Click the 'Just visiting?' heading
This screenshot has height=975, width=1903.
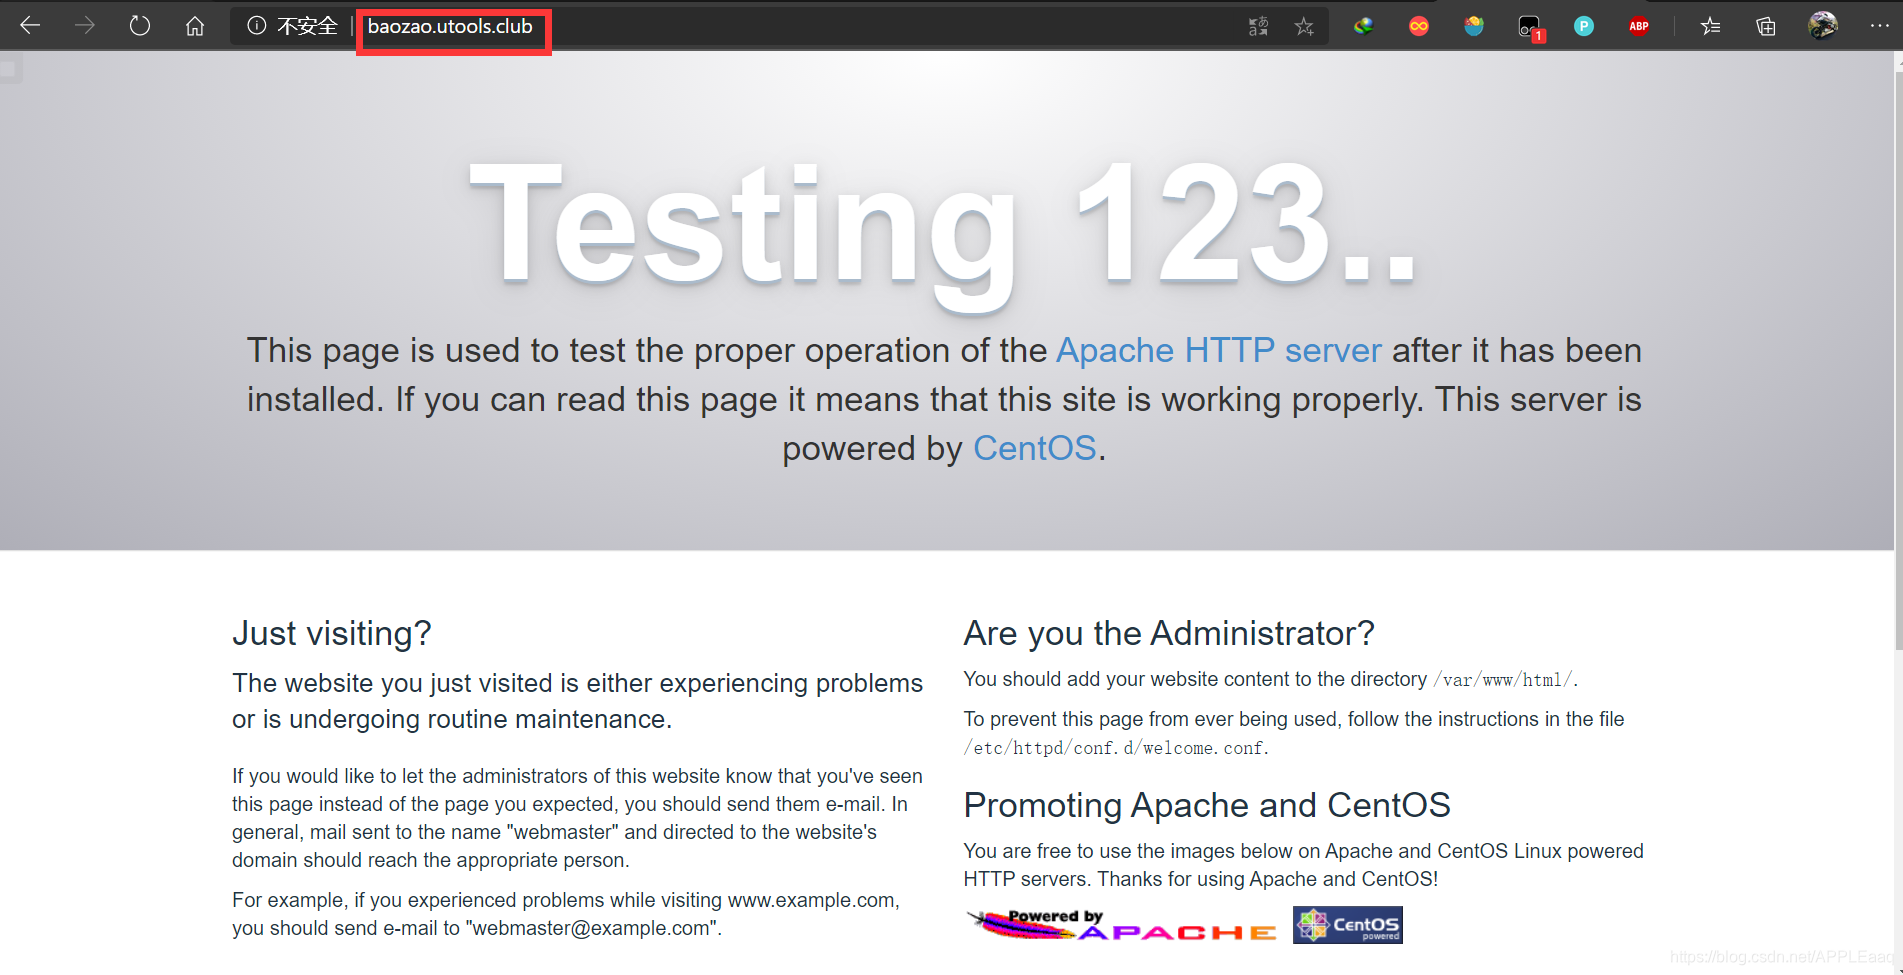[x=332, y=633]
